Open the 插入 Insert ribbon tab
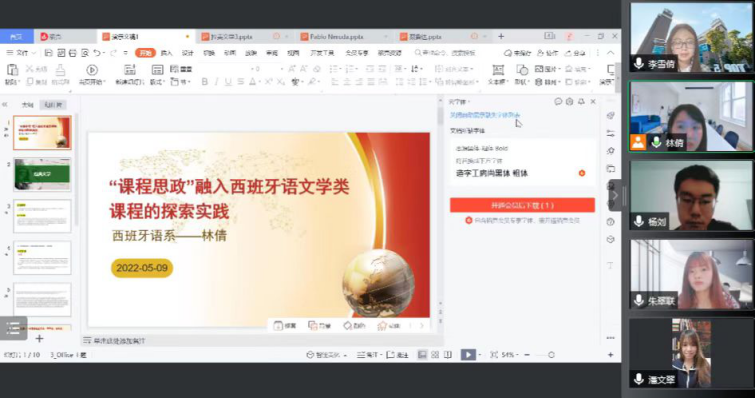 pos(166,53)
